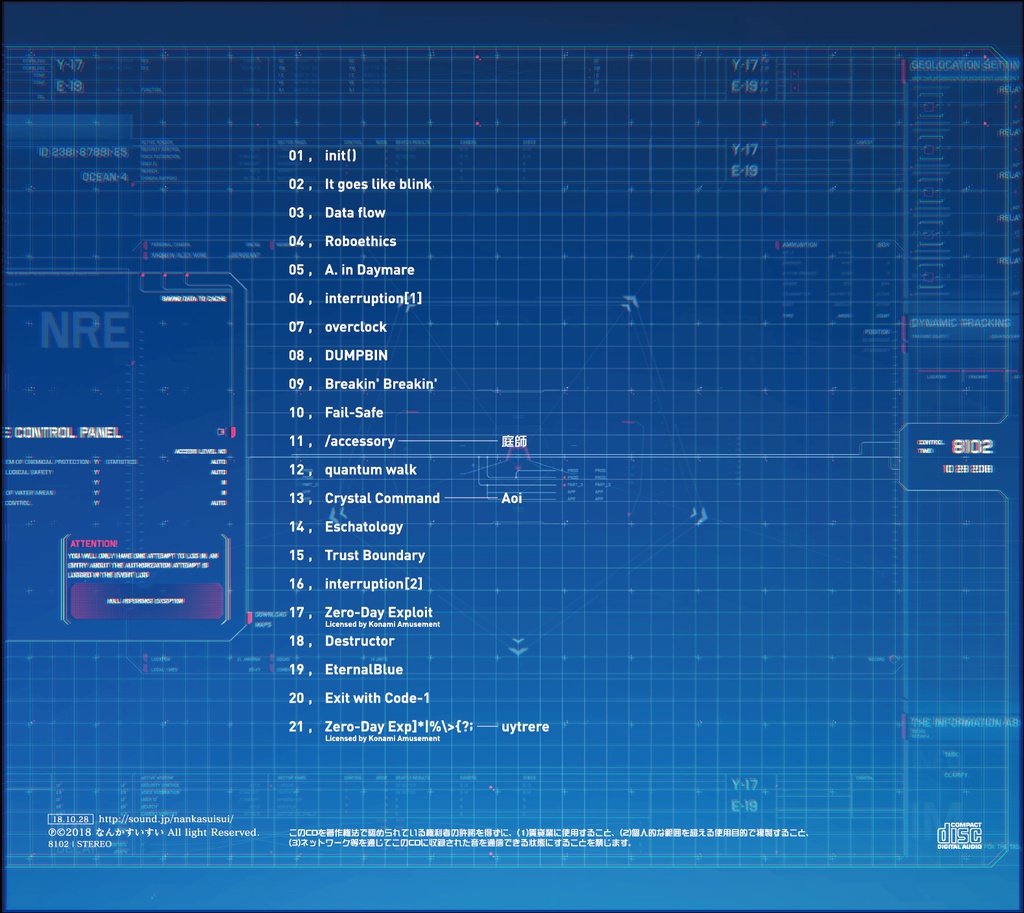Click the large 'NRE' lettering
The image size is (1024, 913).
[85, 330]
